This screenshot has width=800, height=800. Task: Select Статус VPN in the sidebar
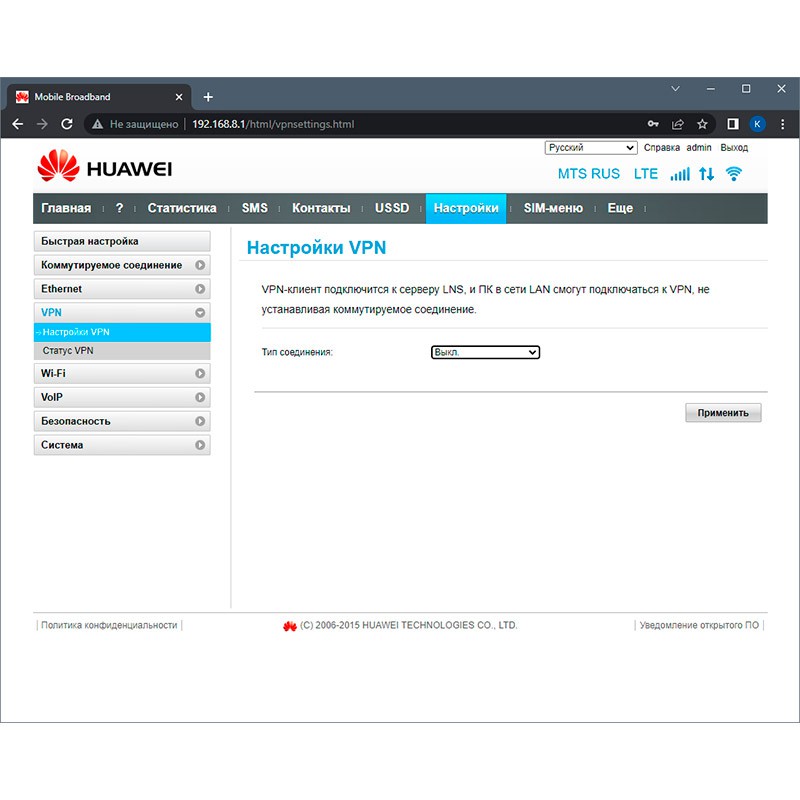click(x=68, y=351)
